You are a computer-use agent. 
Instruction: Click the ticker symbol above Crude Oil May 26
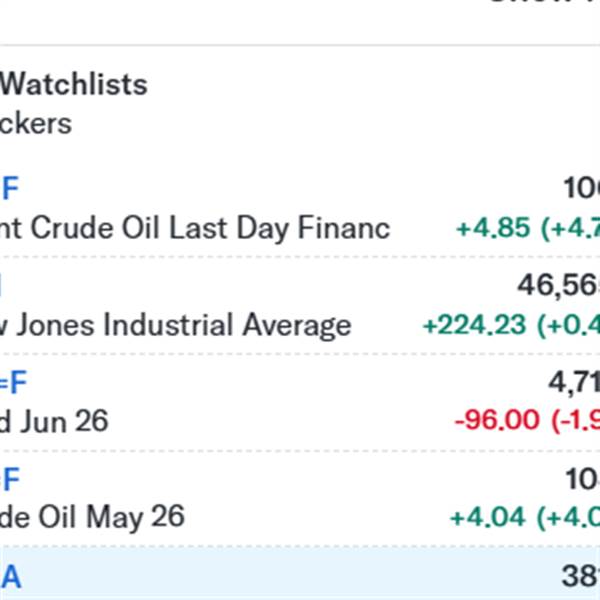coord(9,479)
